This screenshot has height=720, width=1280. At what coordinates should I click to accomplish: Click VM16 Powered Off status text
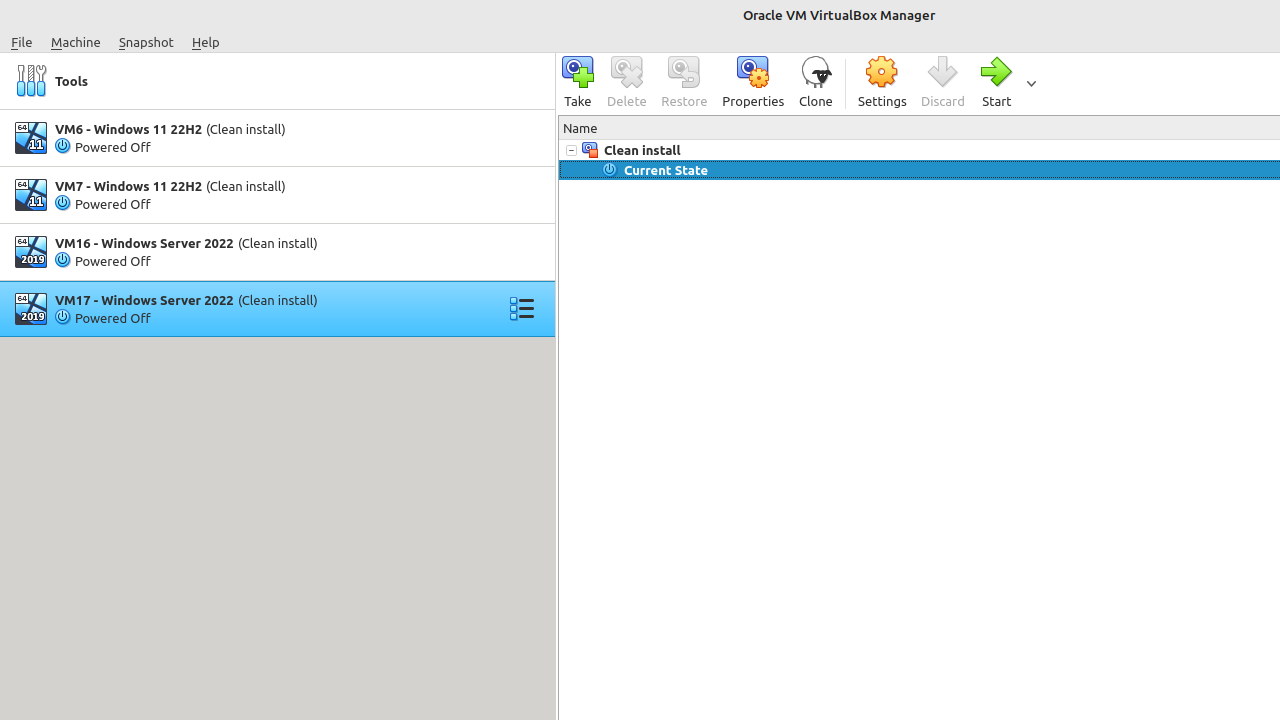click(113, 261)
